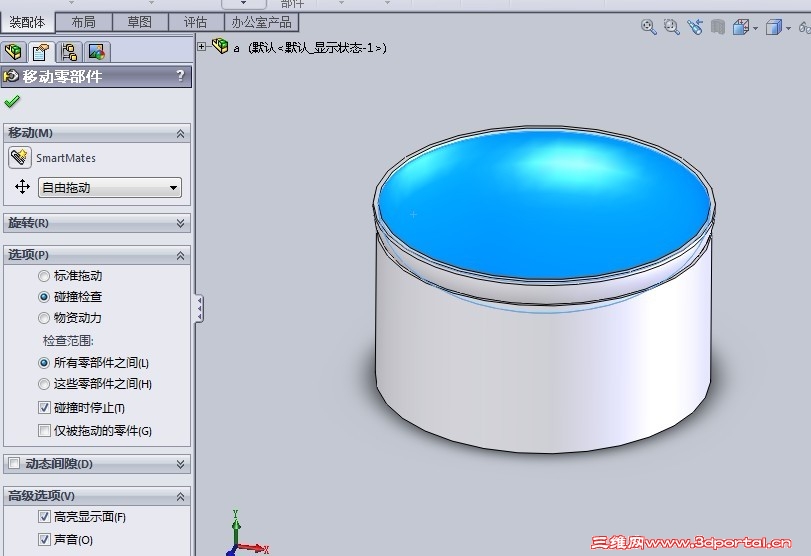Select the Zoom to Area tool
This screenshot has height=556, width=811.
coord(671,26)
